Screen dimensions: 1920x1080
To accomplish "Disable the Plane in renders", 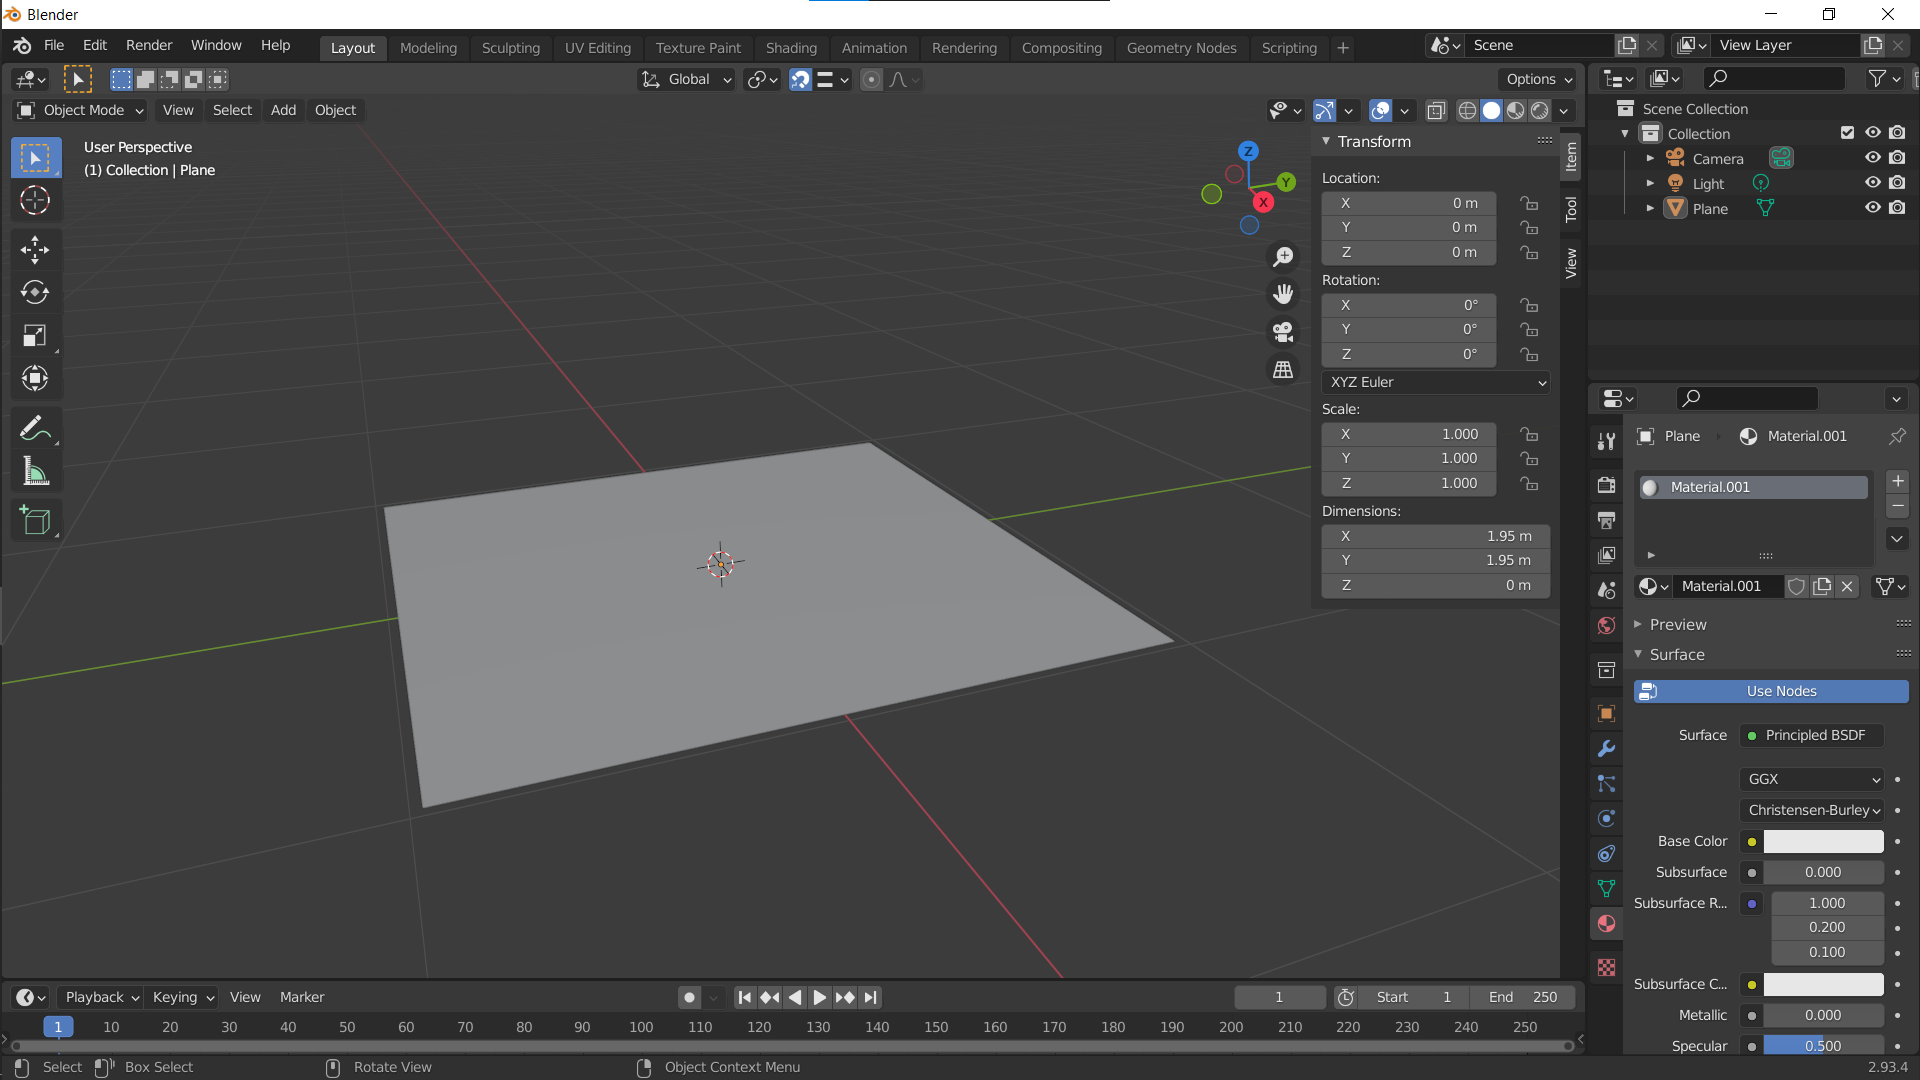I will point(1897,208).
